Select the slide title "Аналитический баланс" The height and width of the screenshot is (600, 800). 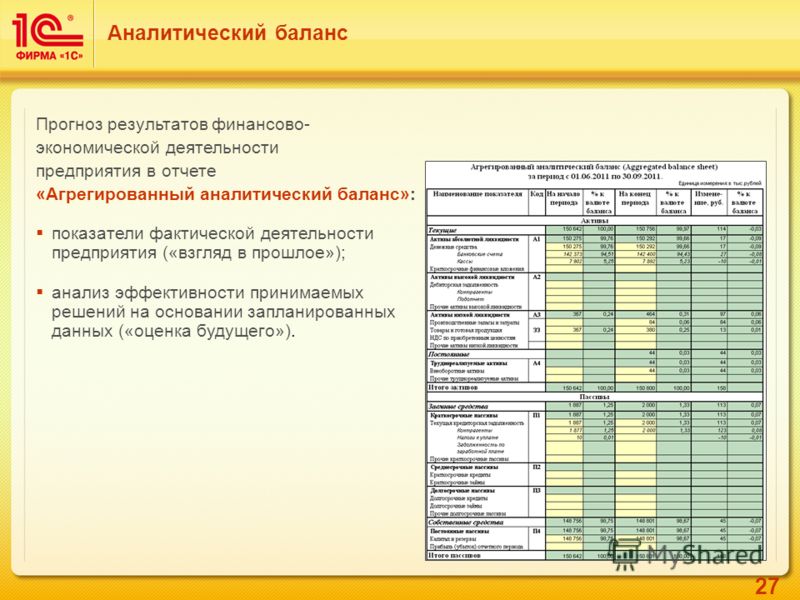point(228,33)
